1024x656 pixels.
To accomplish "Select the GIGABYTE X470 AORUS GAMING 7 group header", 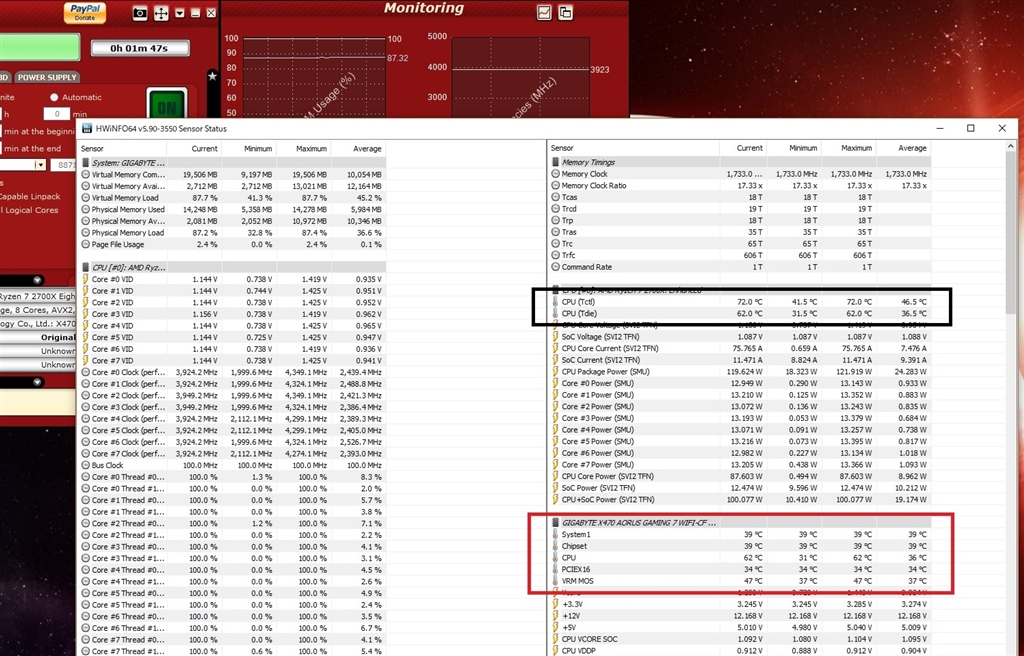I will 739,523.
